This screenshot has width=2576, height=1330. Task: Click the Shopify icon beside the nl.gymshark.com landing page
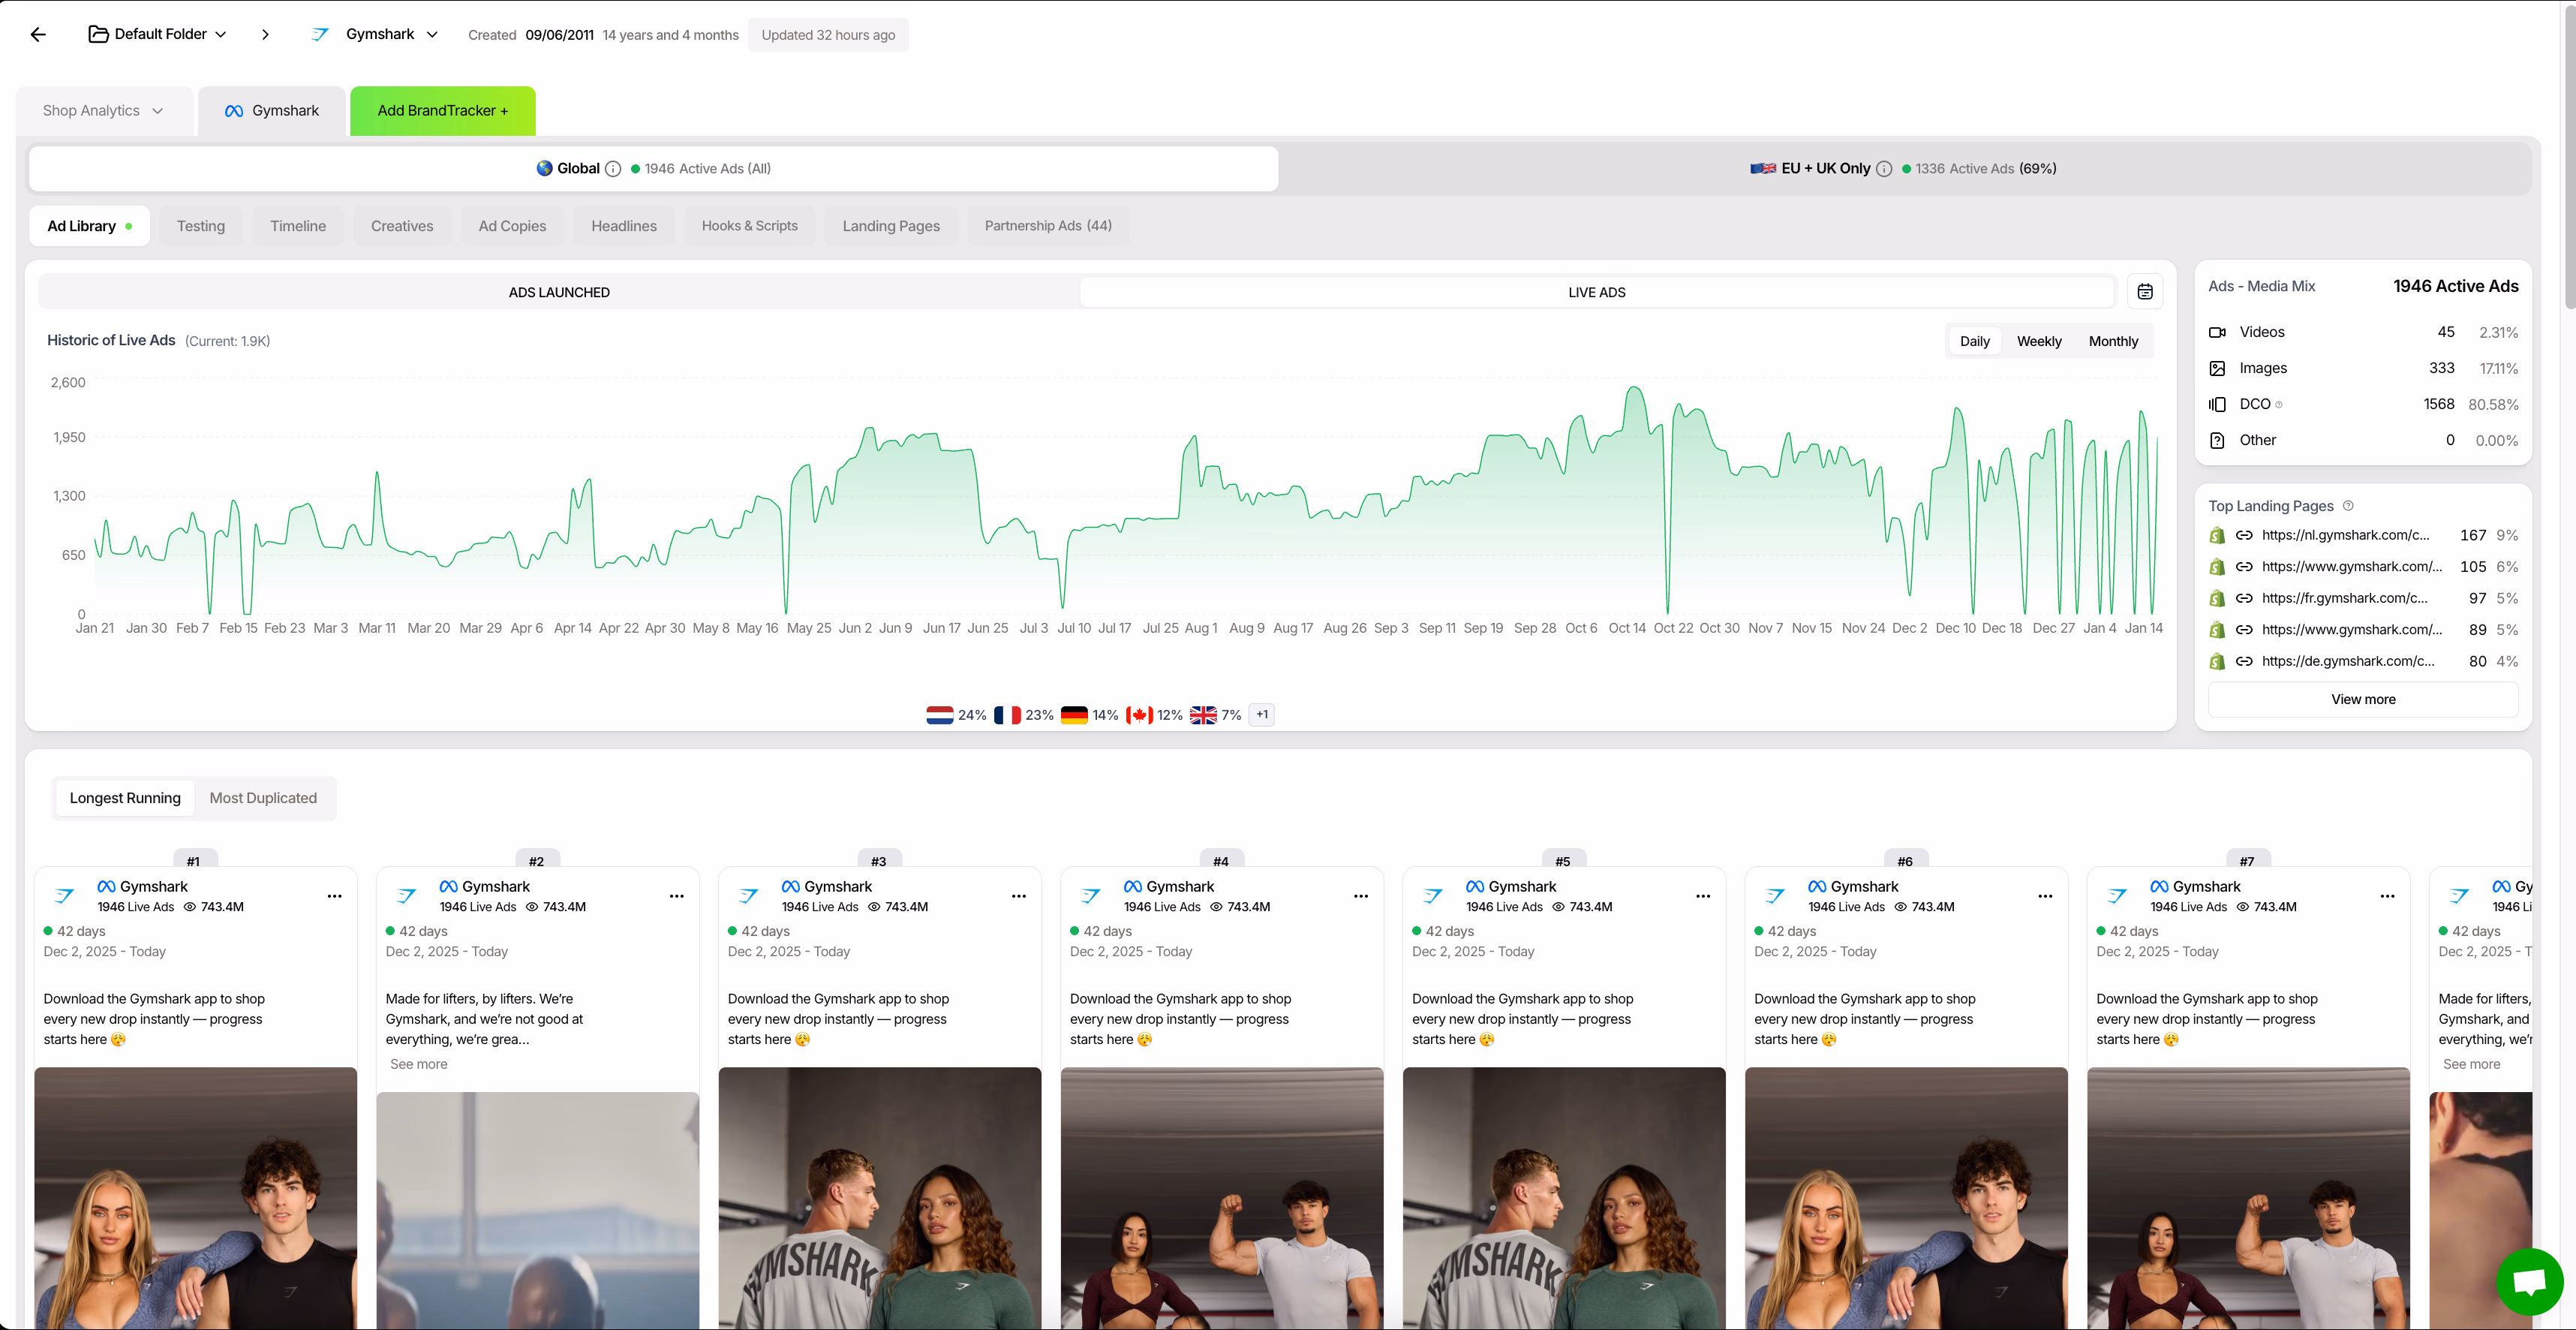point(2217,535)
